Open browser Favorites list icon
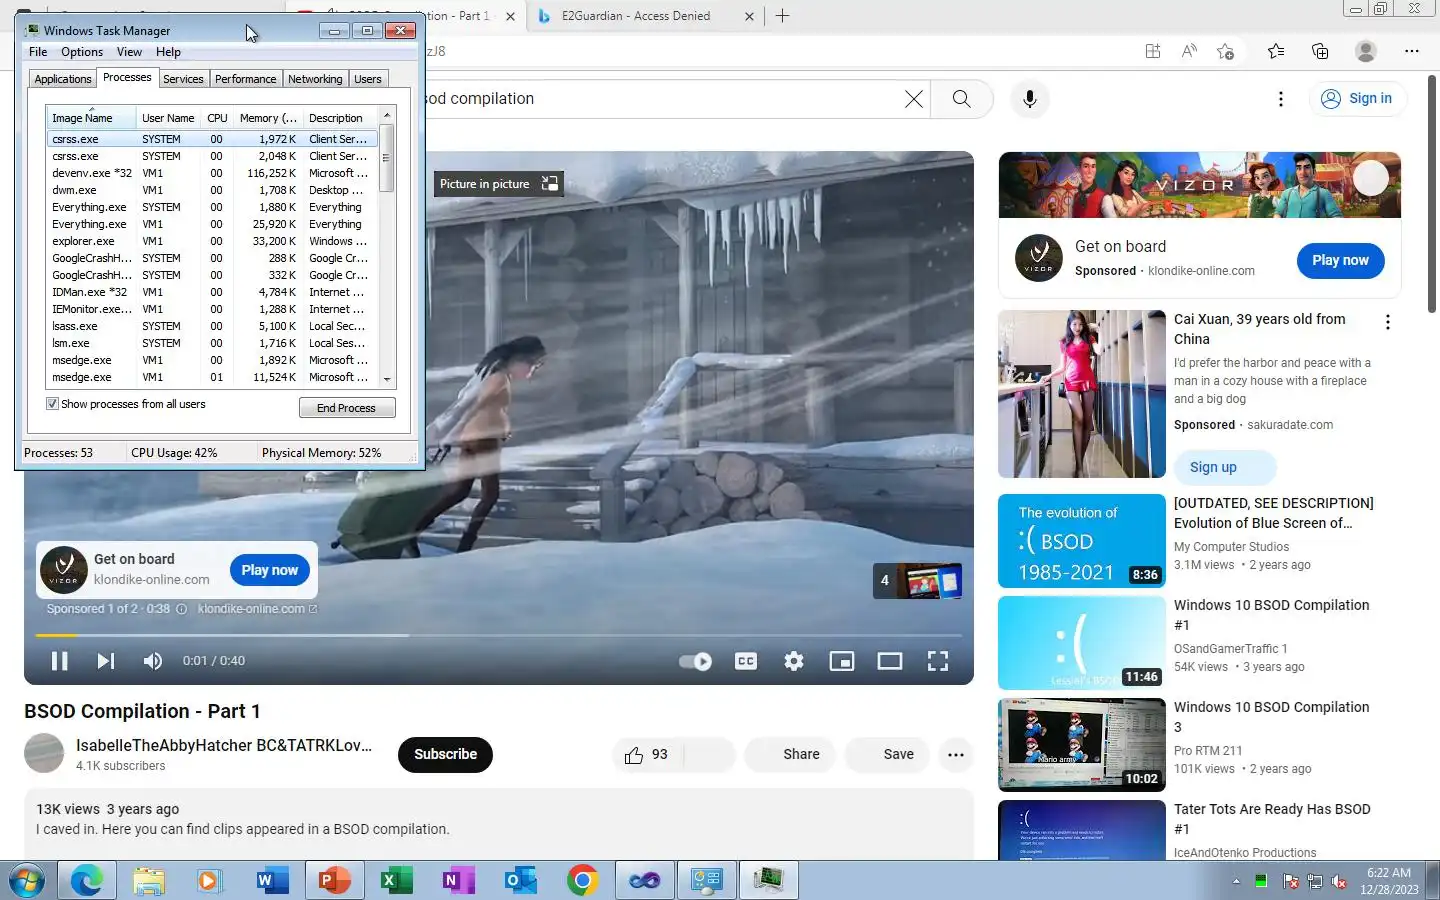The image size is (1440, 900). click(x=1276, y=51)
